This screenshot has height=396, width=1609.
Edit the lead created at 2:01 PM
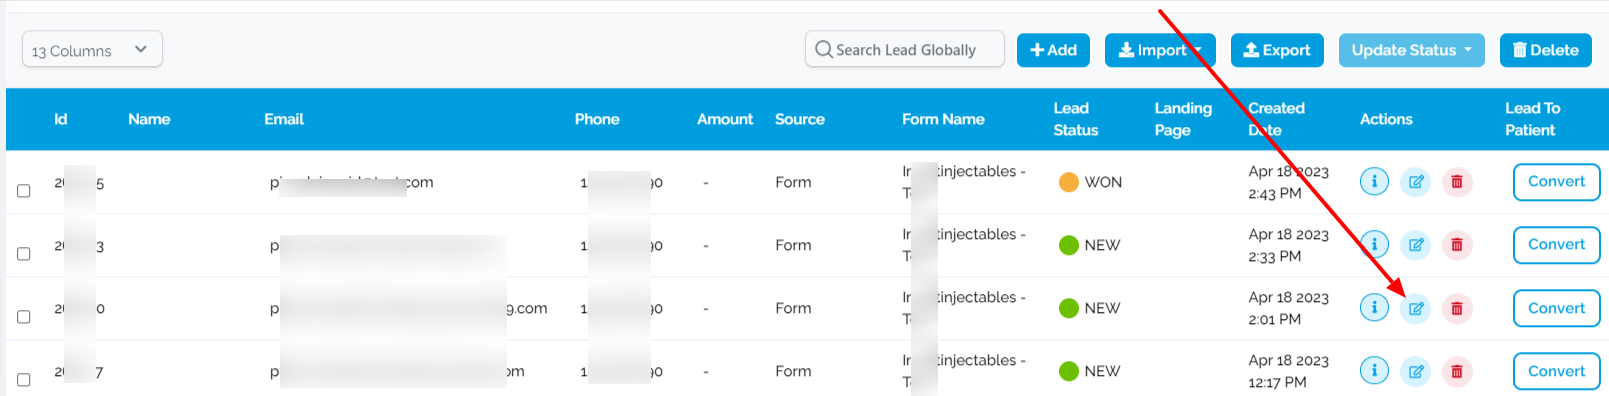[1416, 308]
